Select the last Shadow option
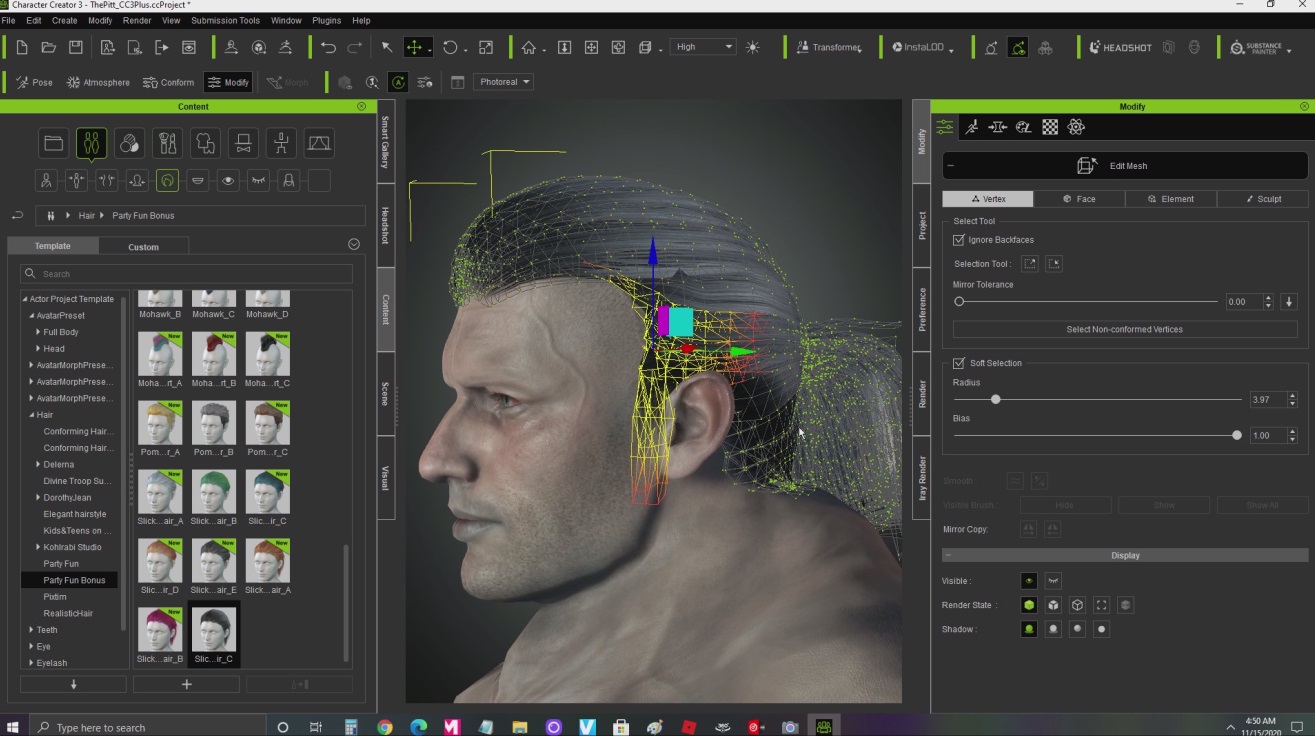This screenshot has width=1315, height=736. coord(1101,629)
